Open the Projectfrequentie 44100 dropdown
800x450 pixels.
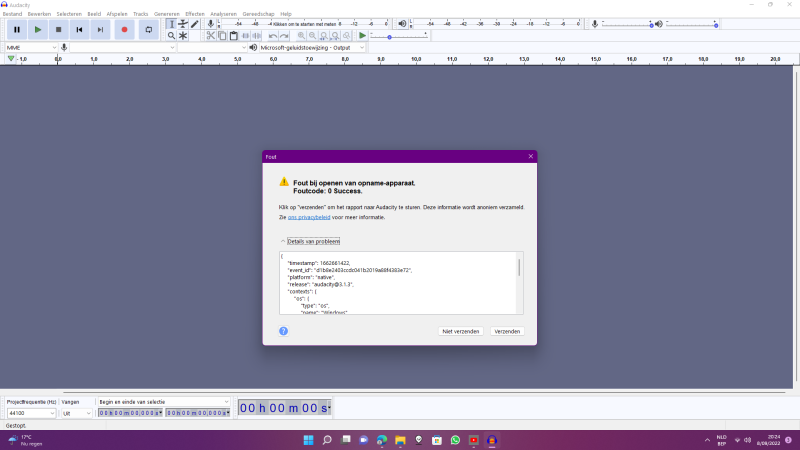point(30,412)
